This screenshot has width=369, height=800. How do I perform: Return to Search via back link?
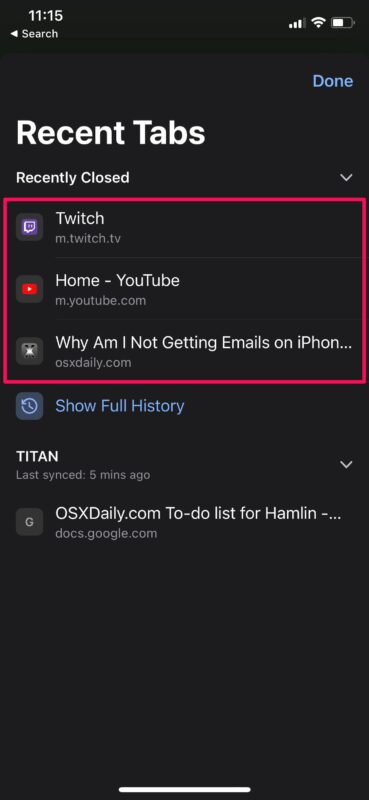[x=34, y=34]
